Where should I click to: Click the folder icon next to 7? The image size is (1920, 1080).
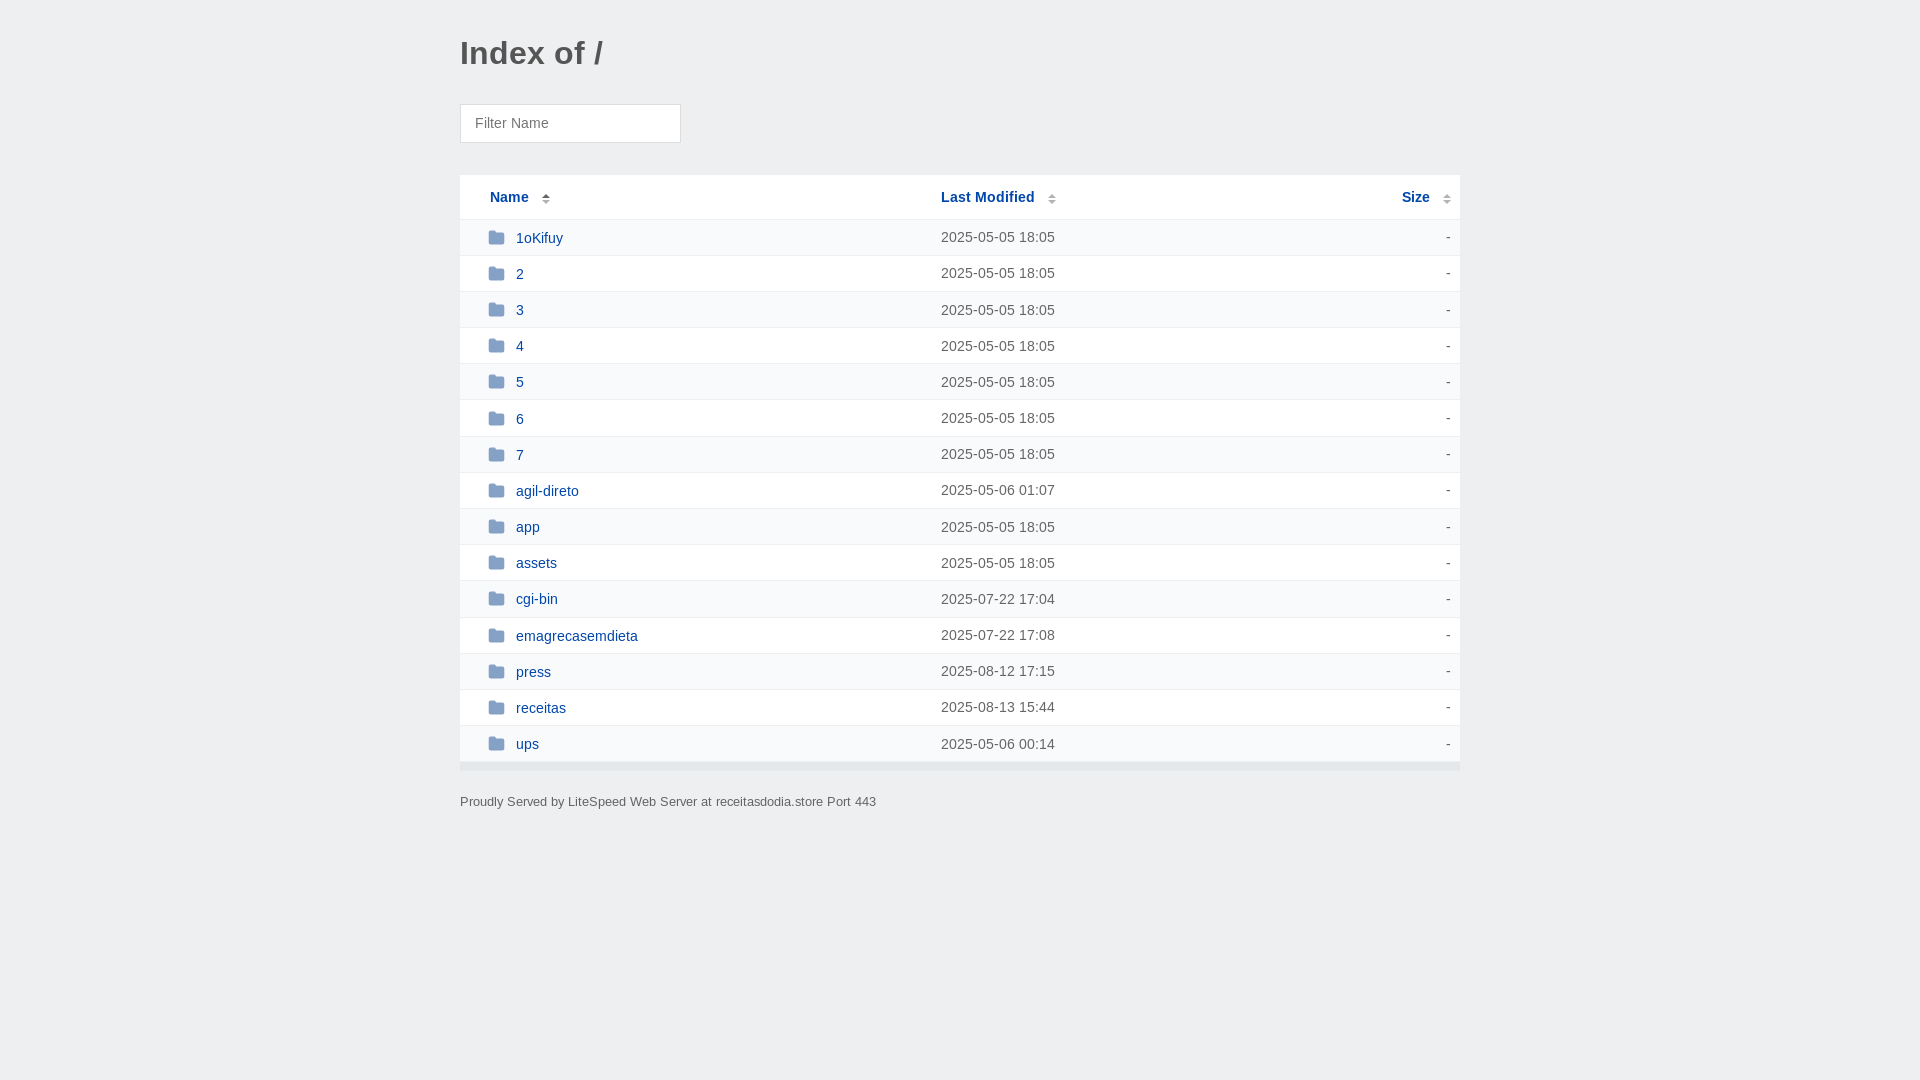(496, 454)
